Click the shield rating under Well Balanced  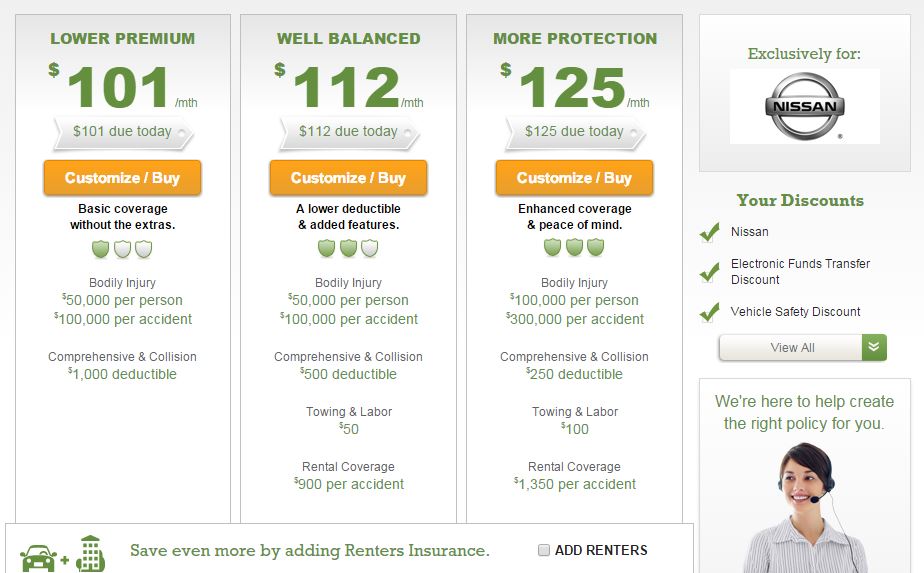click(x=348, y=248)
